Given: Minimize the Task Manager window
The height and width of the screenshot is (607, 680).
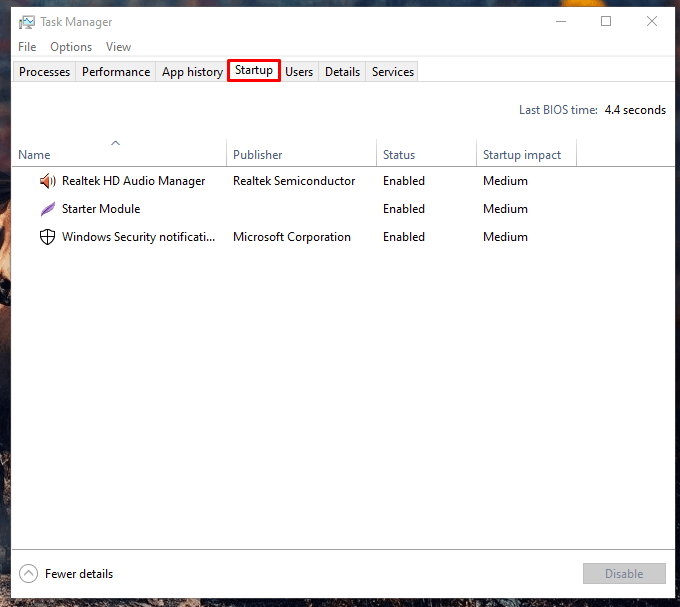Looking at the screenshot, I should [561, 21].
